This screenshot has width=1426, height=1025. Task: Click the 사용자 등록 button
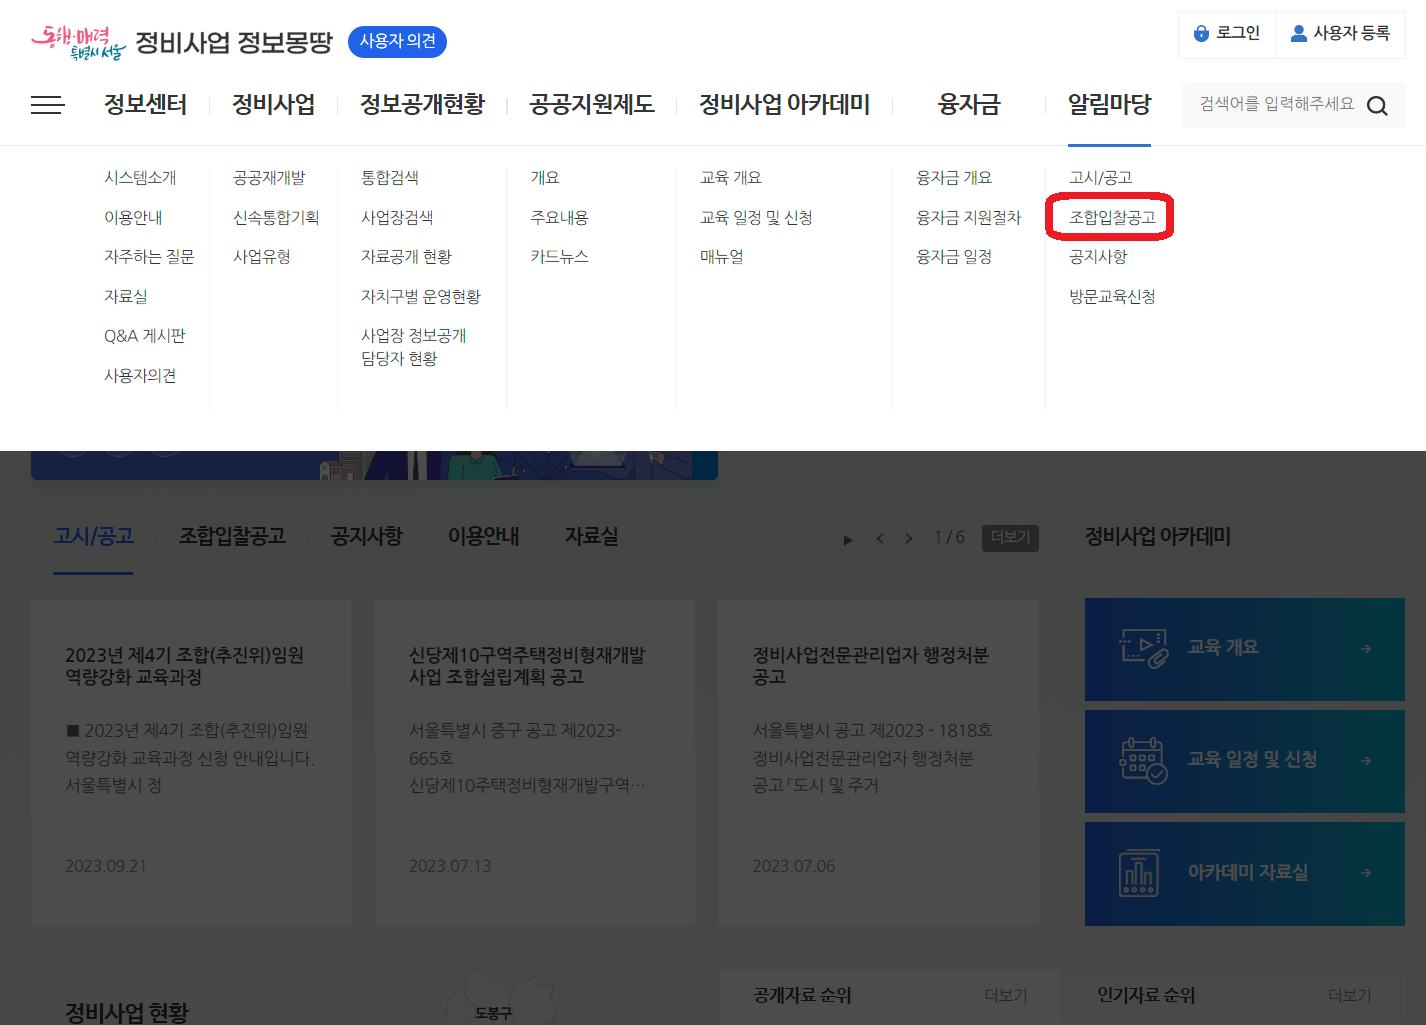[1340, 33]
